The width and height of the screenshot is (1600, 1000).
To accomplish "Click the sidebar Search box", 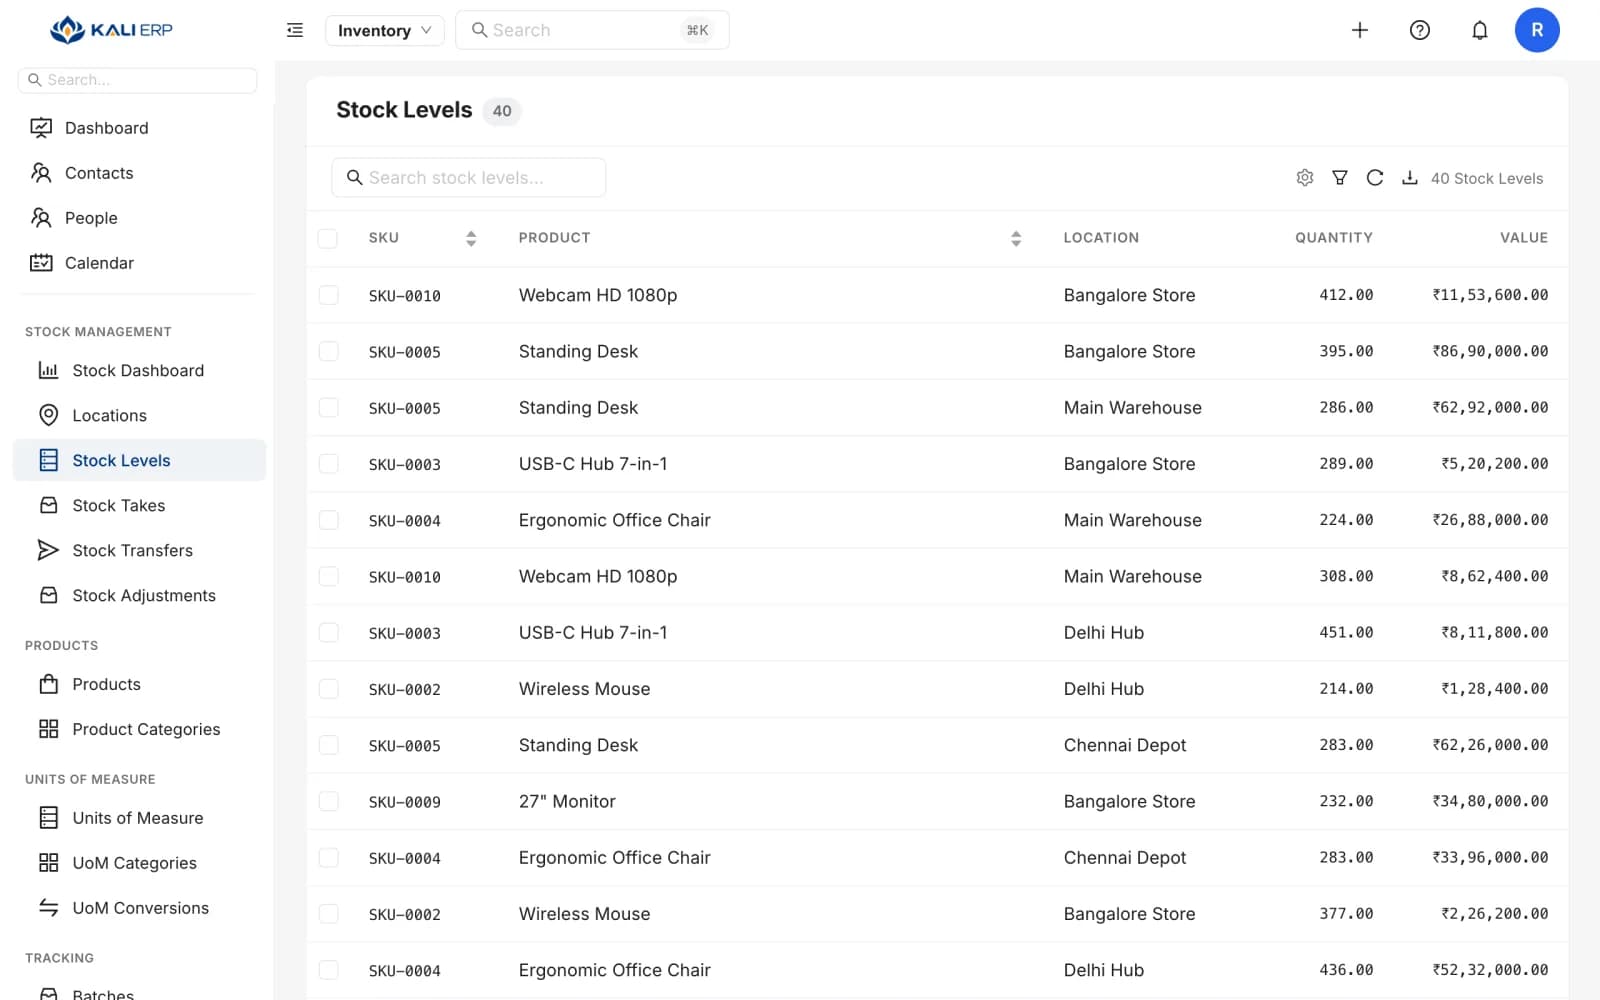I will click(138, 80).
